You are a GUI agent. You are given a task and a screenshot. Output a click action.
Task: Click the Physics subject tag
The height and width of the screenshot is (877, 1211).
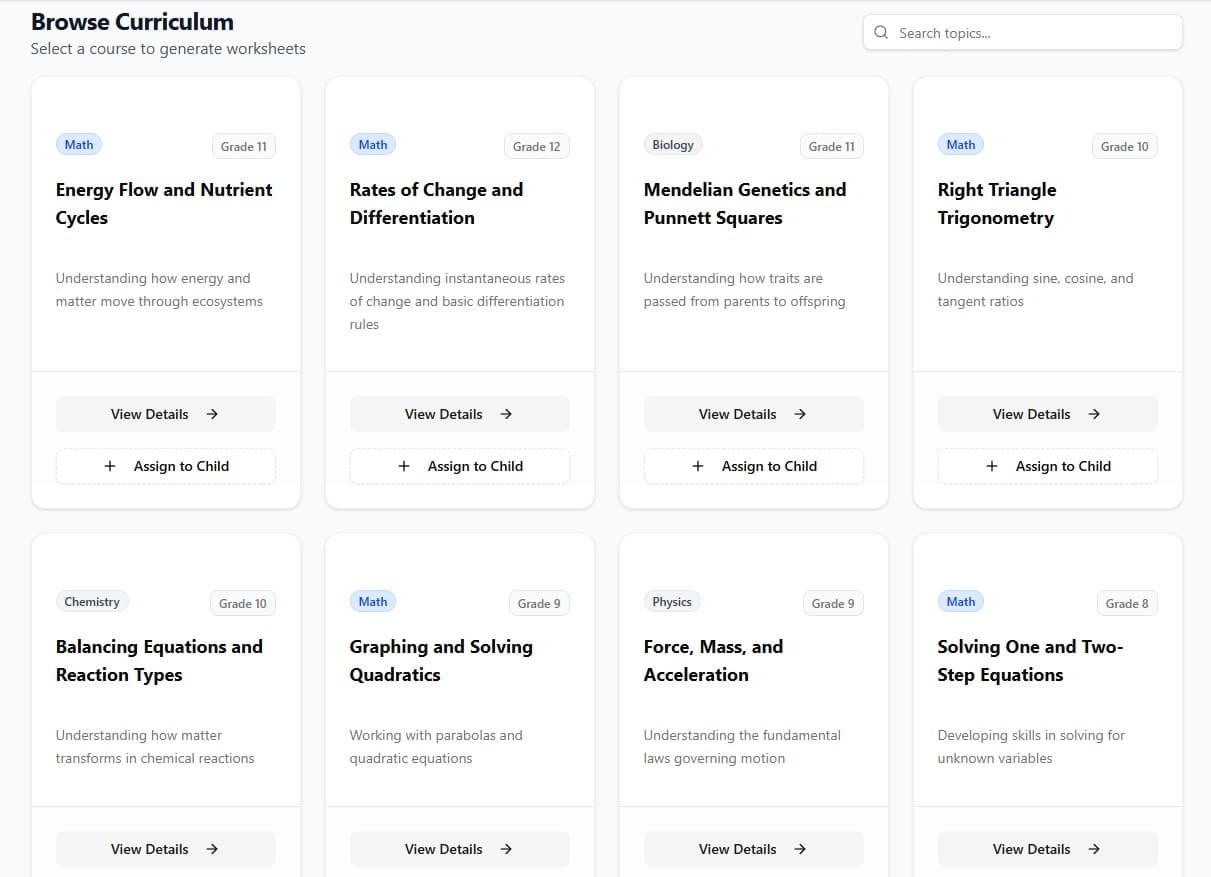672,602
